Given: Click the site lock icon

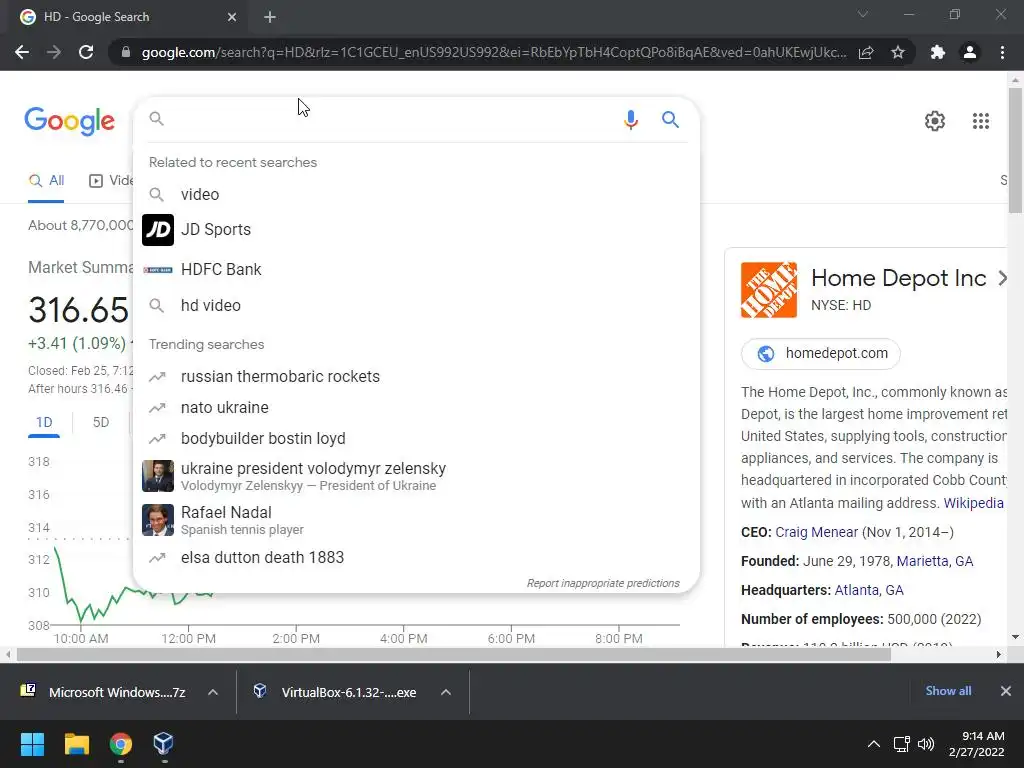Looking at the screenshot, I should [x=126, y=52].
